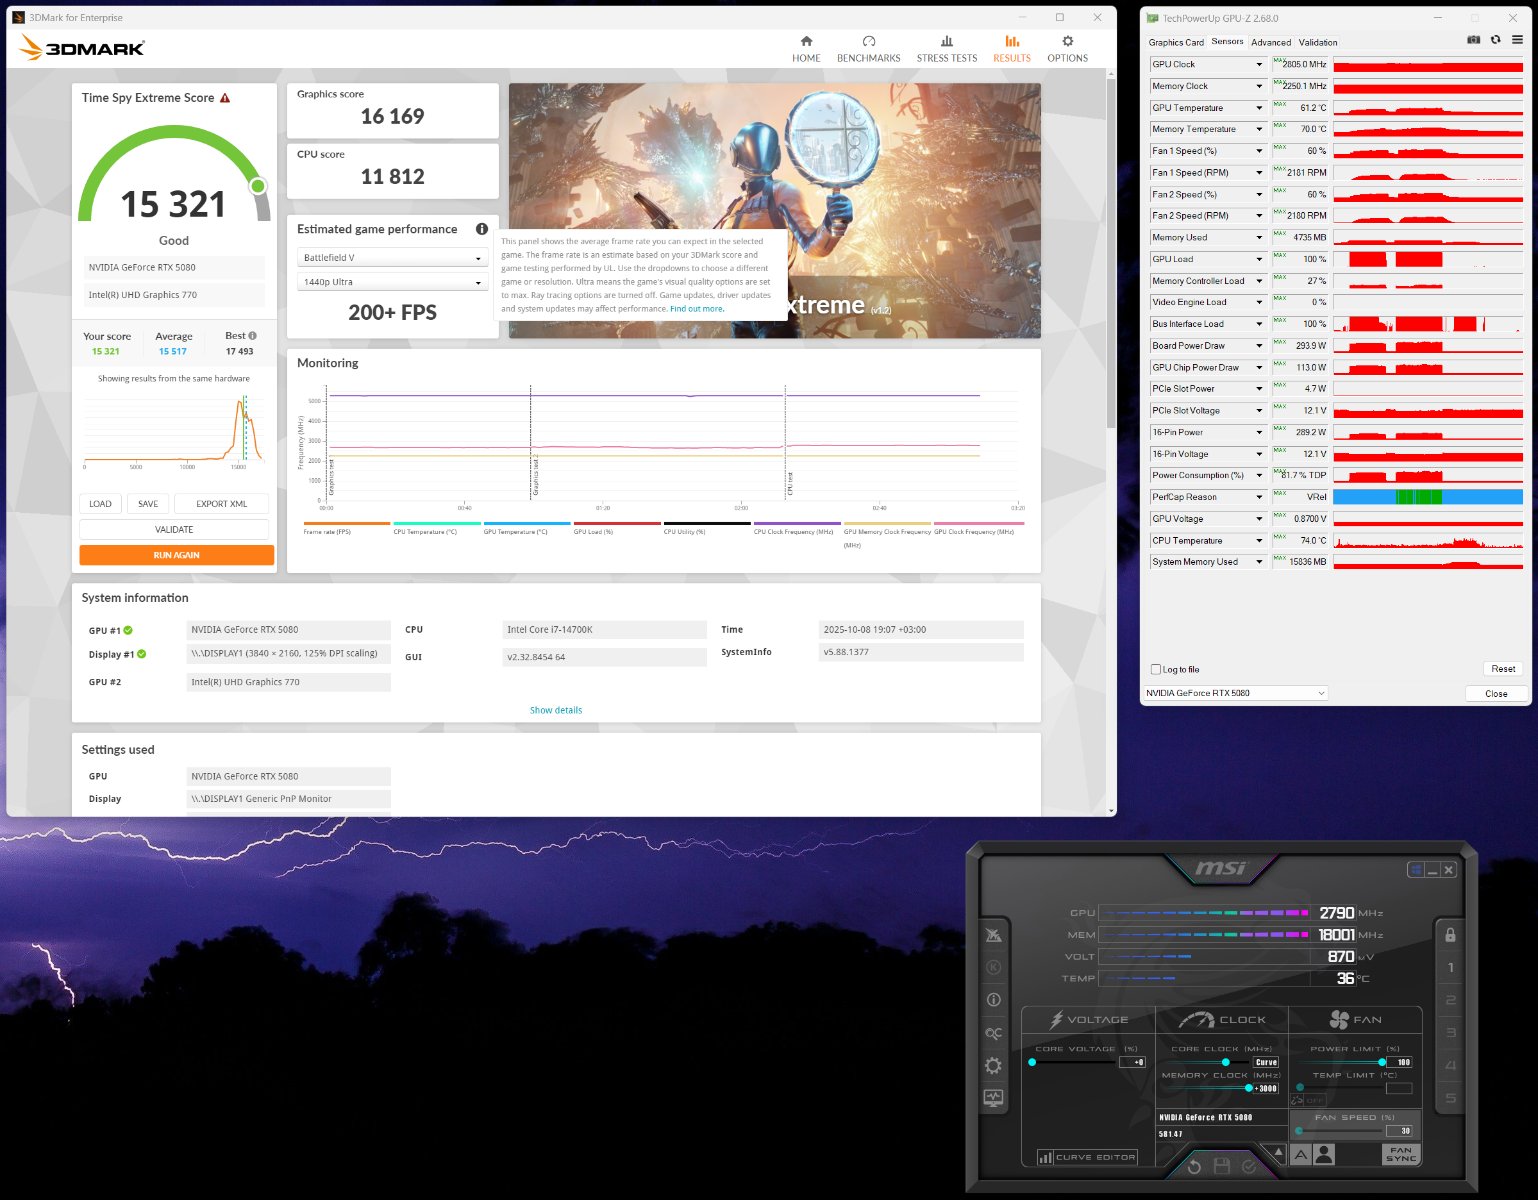Open the Curve Editor in Afterburner
1538x1200 pixels.
click(x=1087, y=1157)
